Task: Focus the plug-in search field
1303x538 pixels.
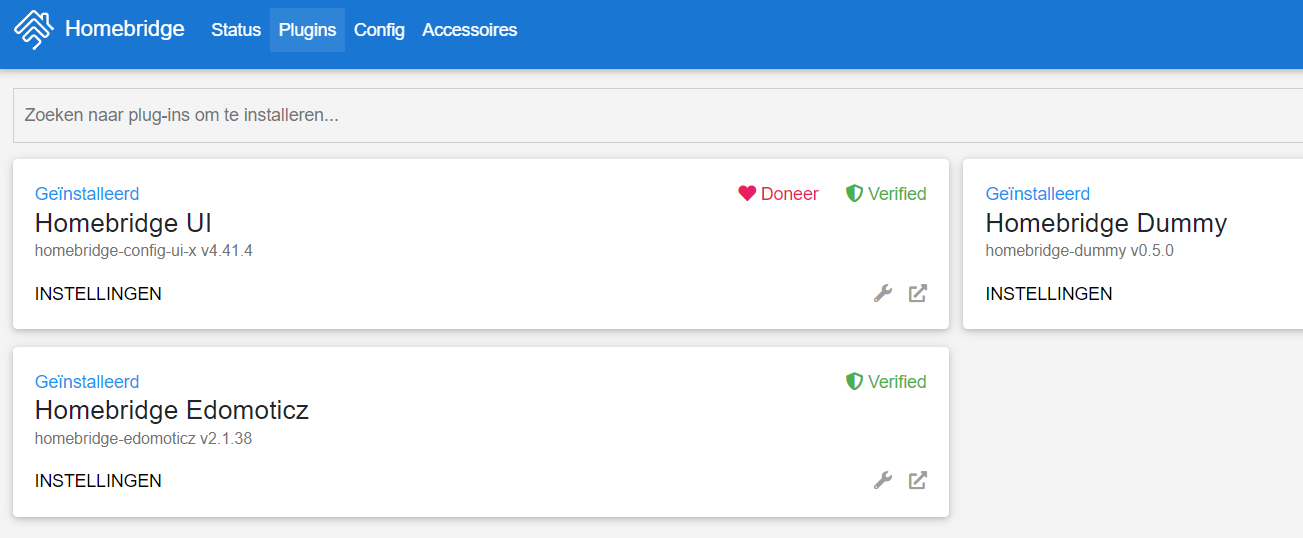Action: (650, 115)
